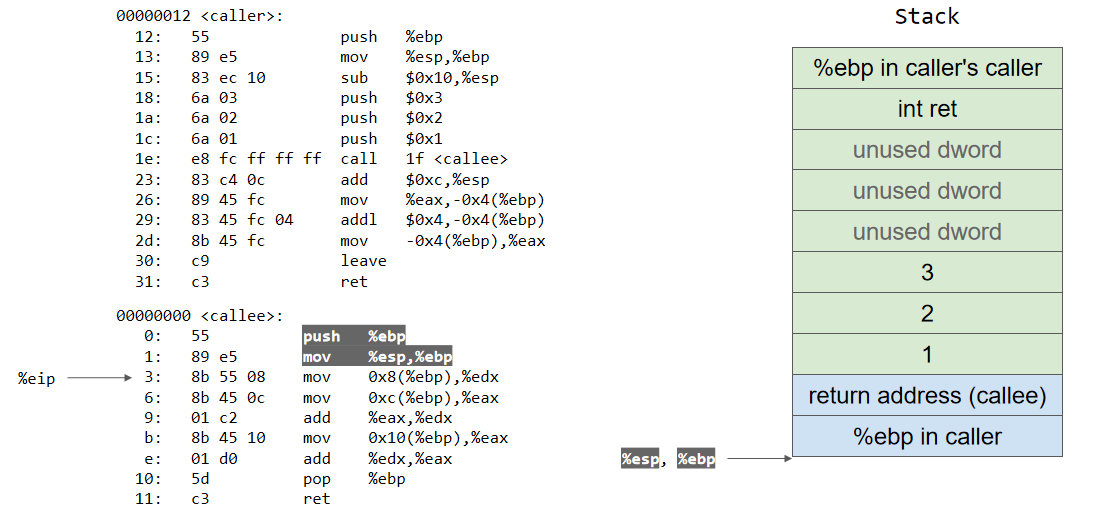Click the highlighted "push %ebp" in callee
This screenshot has height=516, width=1100.
[x=354, y=336]
